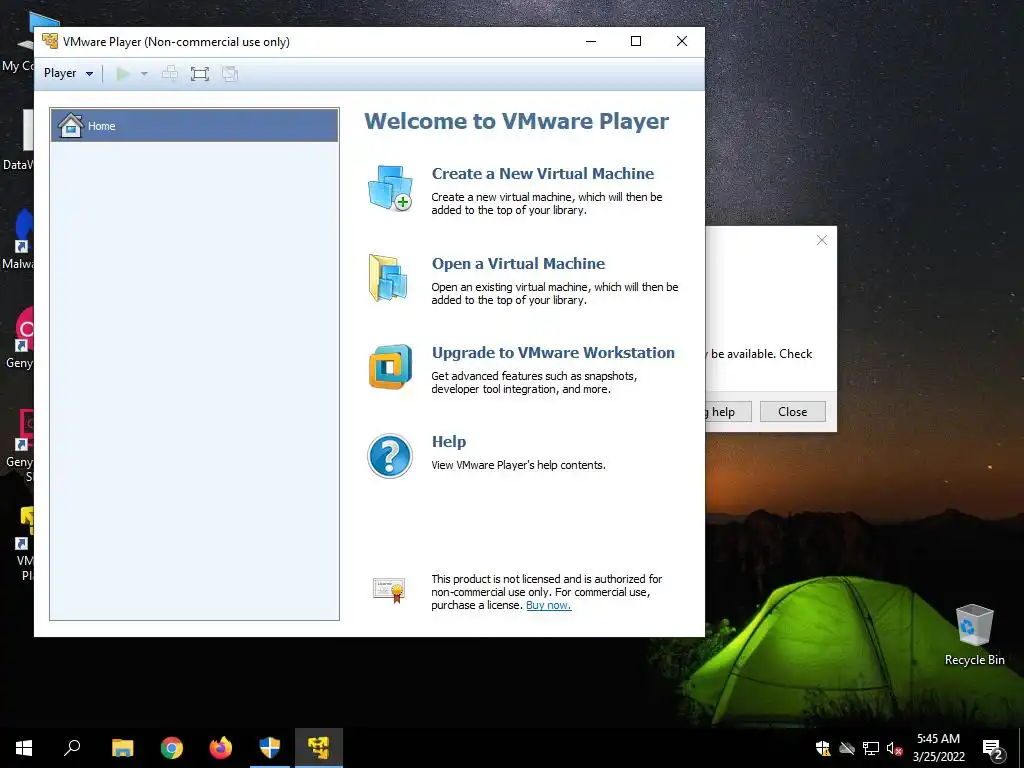Click the Unity mode toolbar icon
Image resolution: width=1024 pixels, height=768 pixels.
[x=230, y=74]
